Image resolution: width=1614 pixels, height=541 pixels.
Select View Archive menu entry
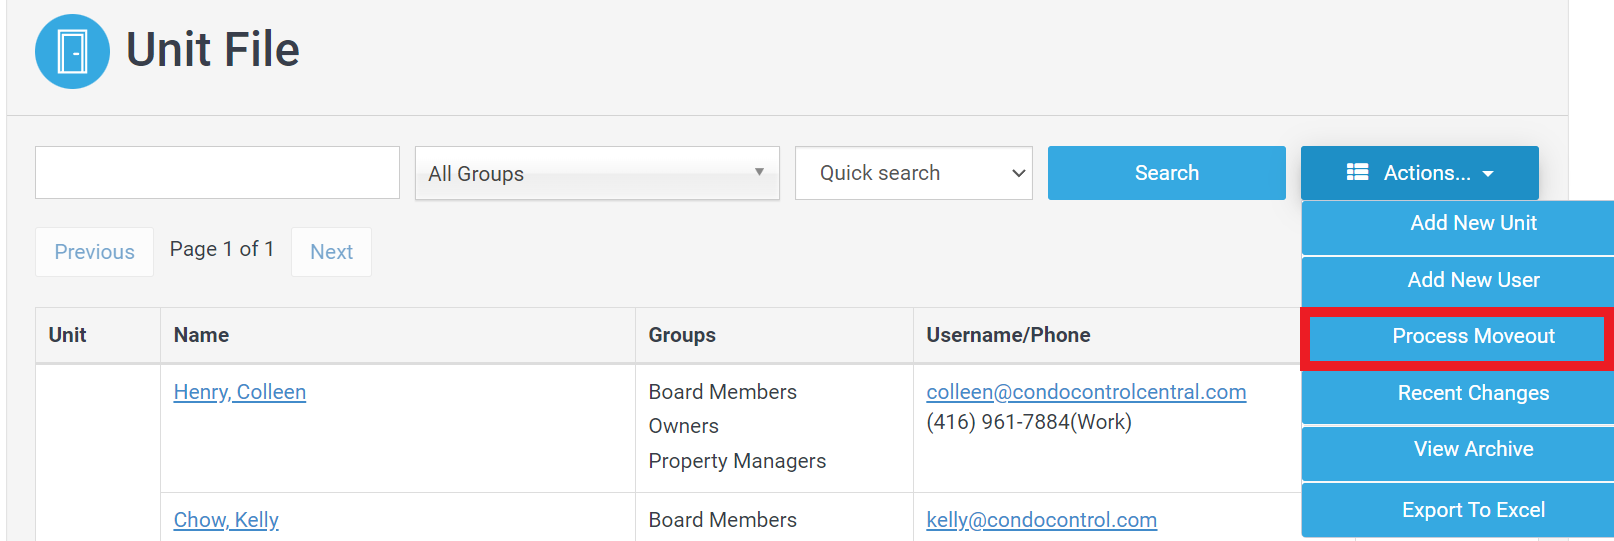[x=1472, y=449]
